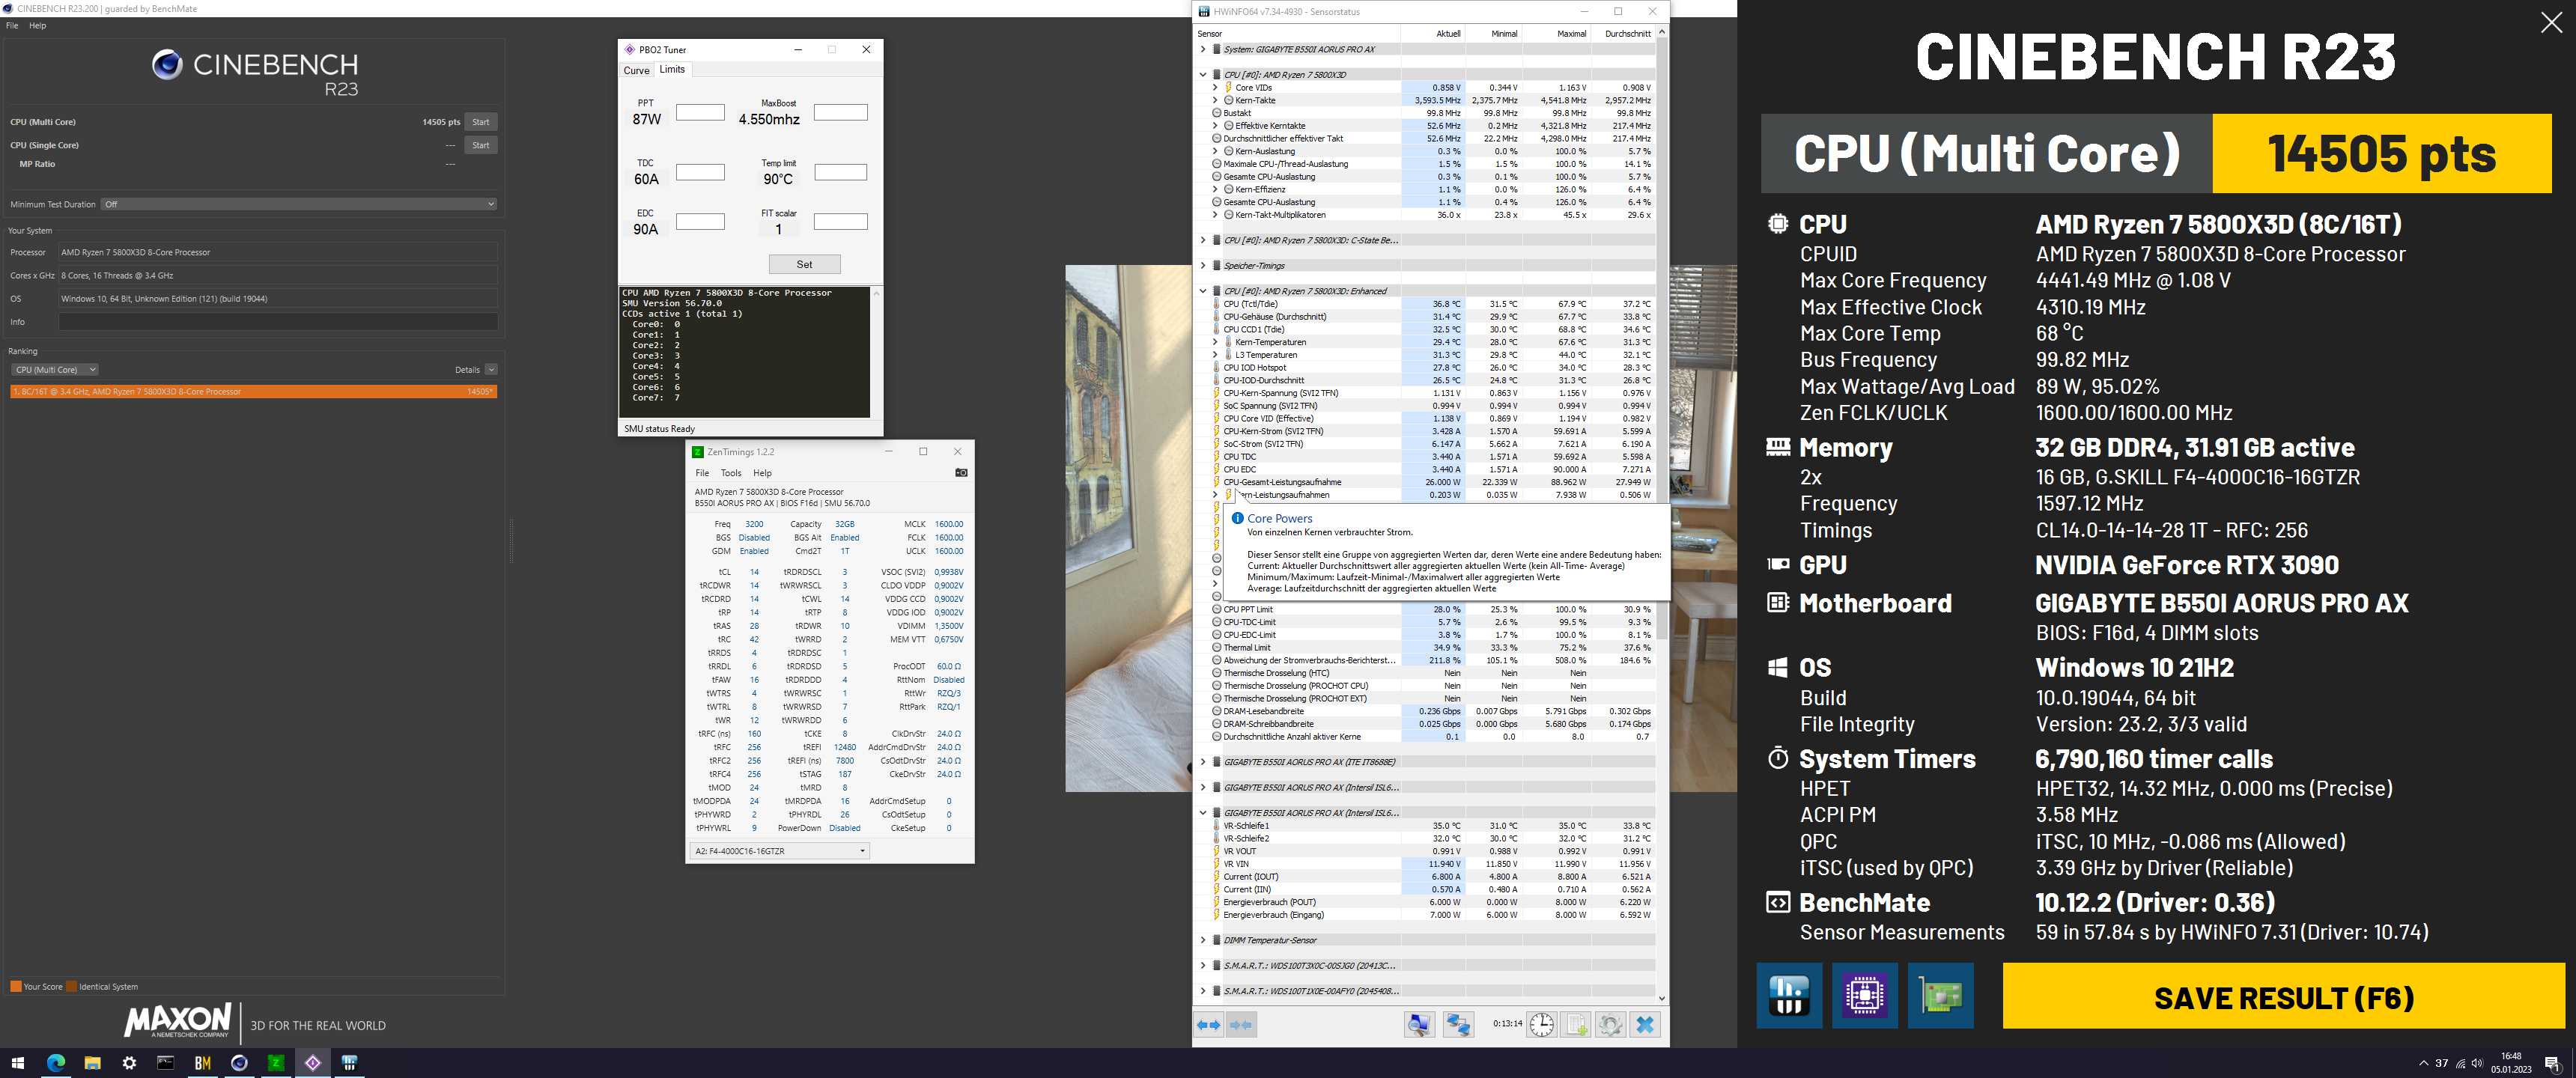This screenshot has height=1078, width=2576.
Task: Click the PPT limit input field
Action: tap(700, 113)
